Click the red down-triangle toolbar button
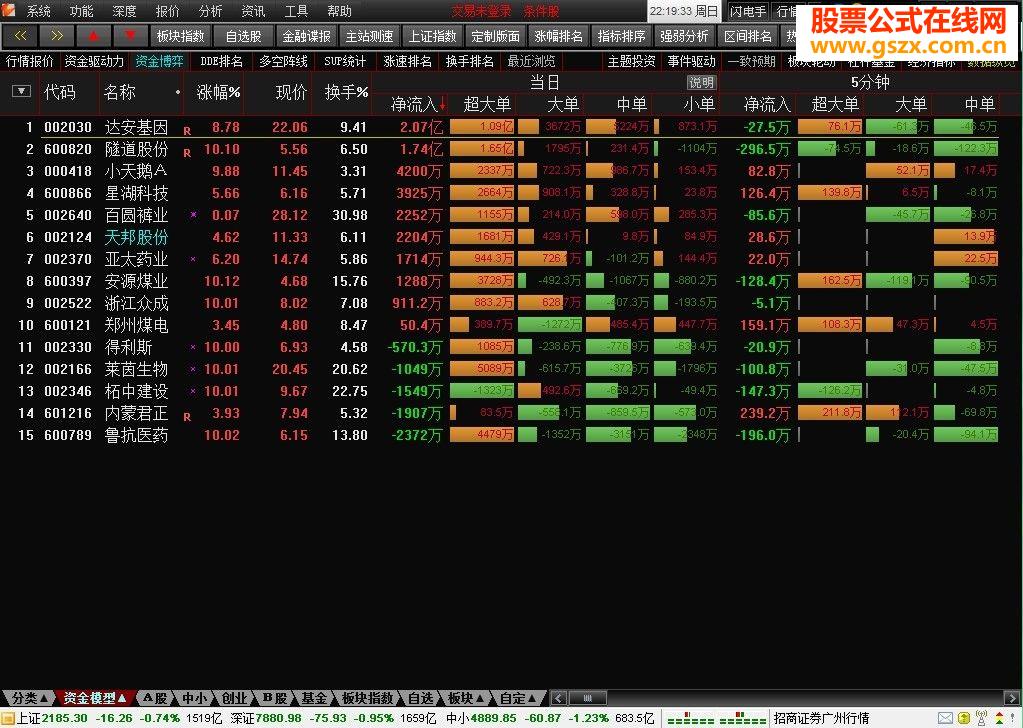 130,36
